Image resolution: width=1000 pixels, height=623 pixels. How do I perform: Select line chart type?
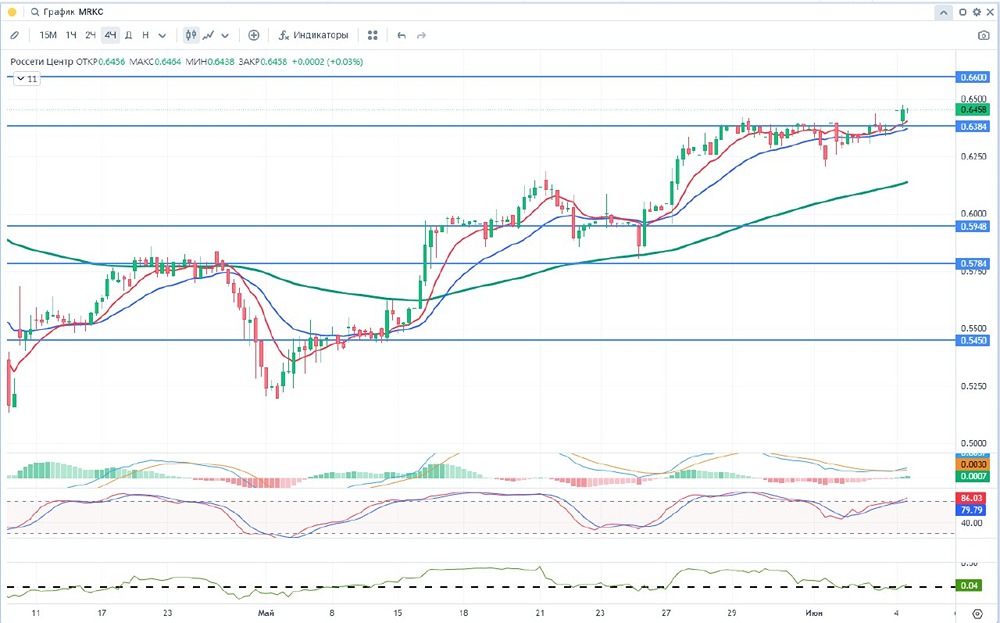coord(209,36)
